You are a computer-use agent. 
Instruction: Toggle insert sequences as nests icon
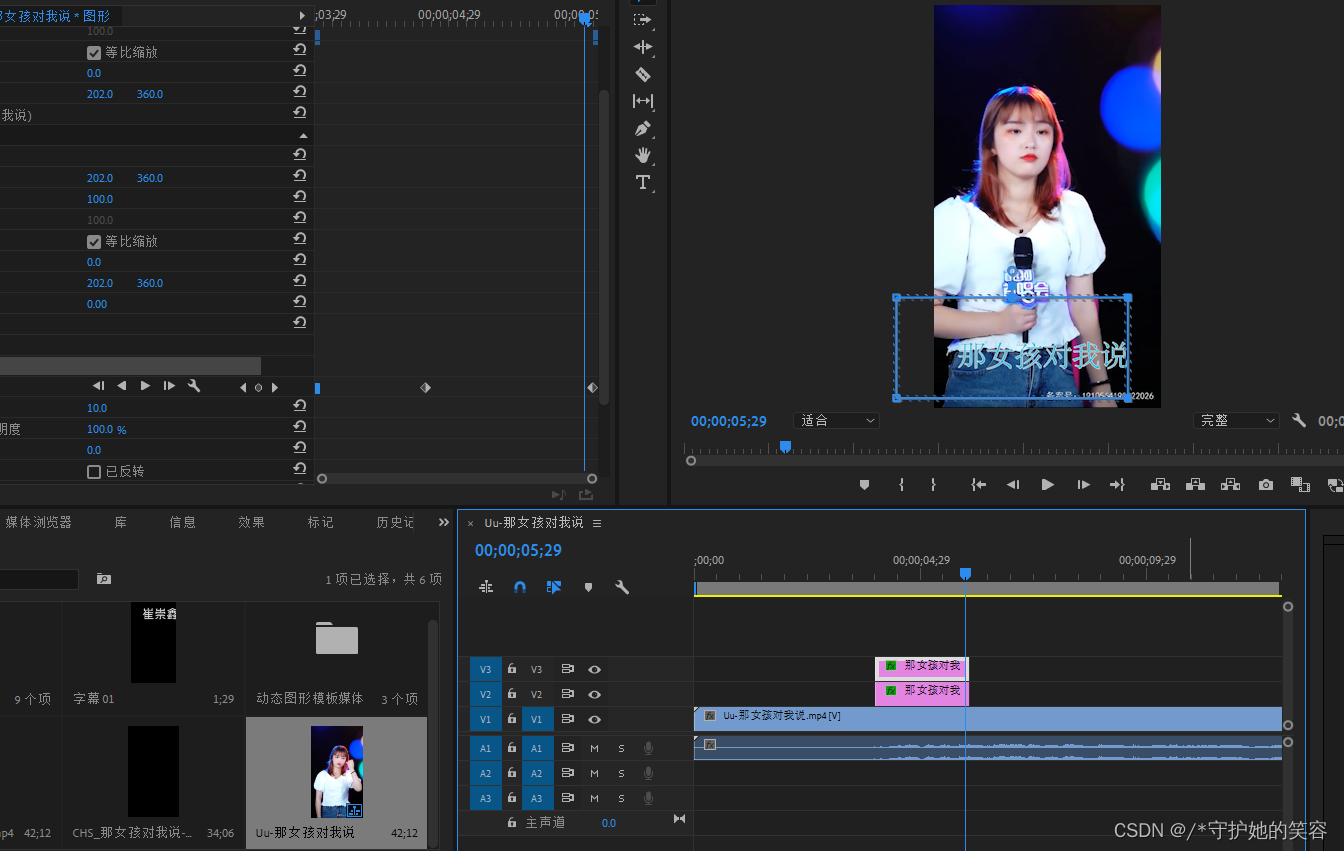tap(486, 587)
